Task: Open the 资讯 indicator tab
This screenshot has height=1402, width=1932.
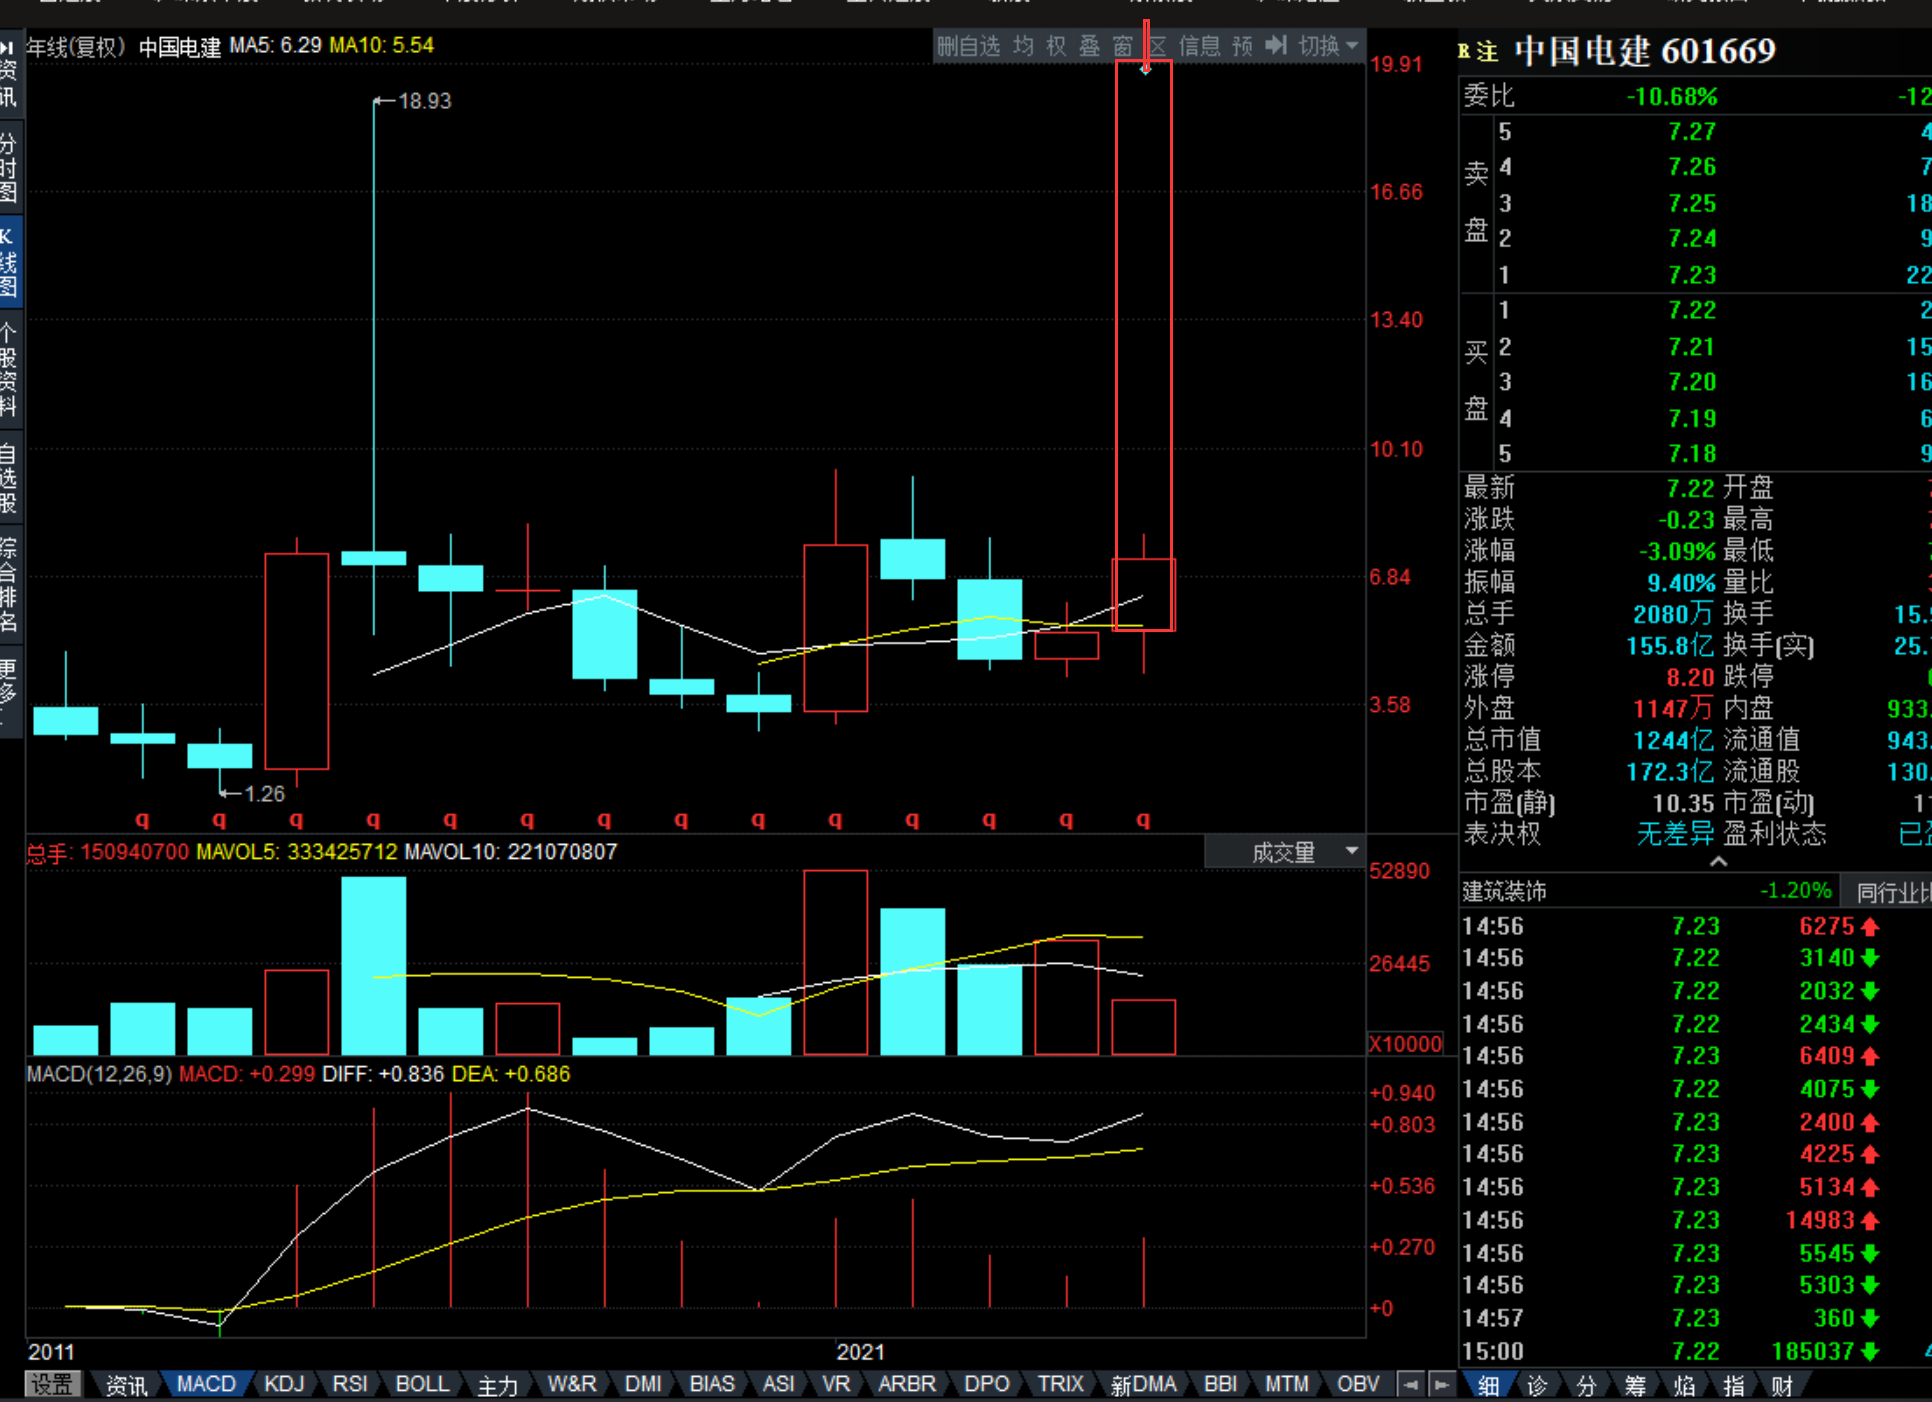Action: click(127, 1385)
